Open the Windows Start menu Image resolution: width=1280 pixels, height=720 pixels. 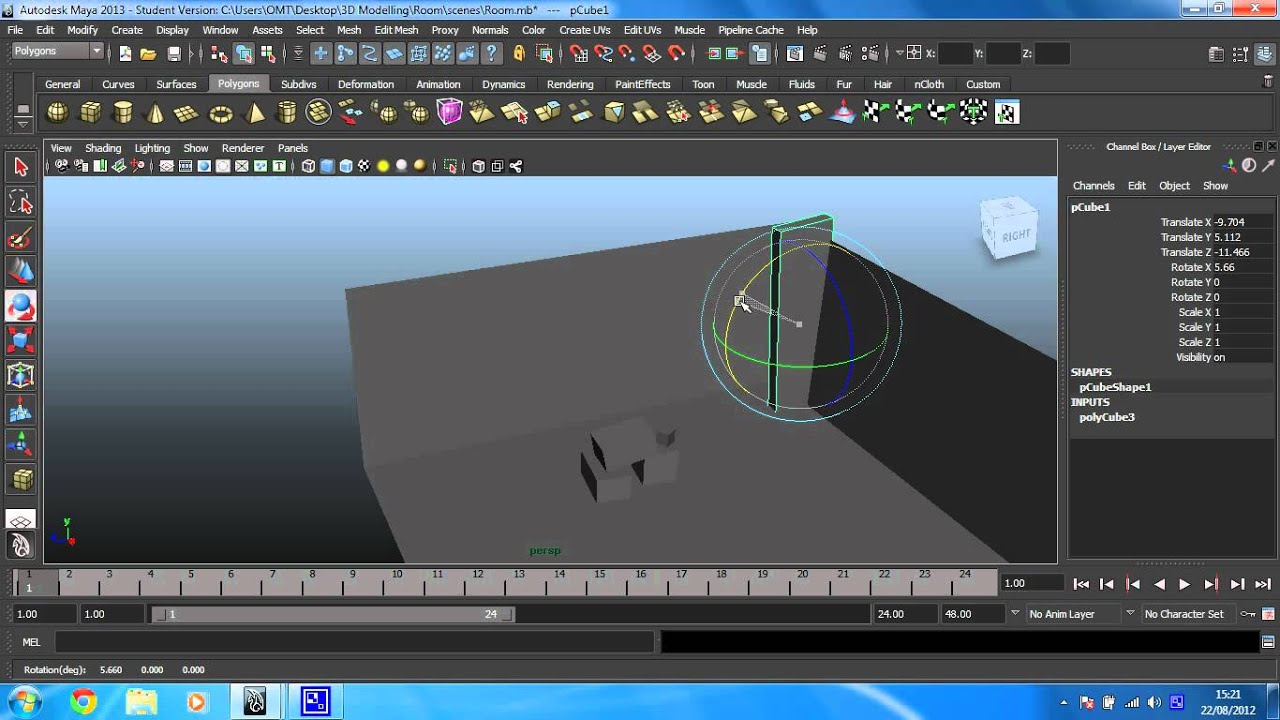coord(23,702)
